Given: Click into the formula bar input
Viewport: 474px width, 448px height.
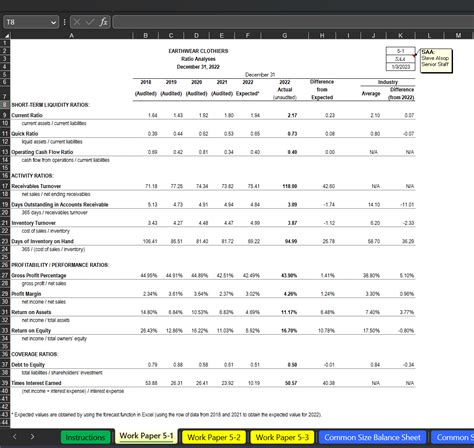Looking at the screenshot, I should (x=293, y=22).
